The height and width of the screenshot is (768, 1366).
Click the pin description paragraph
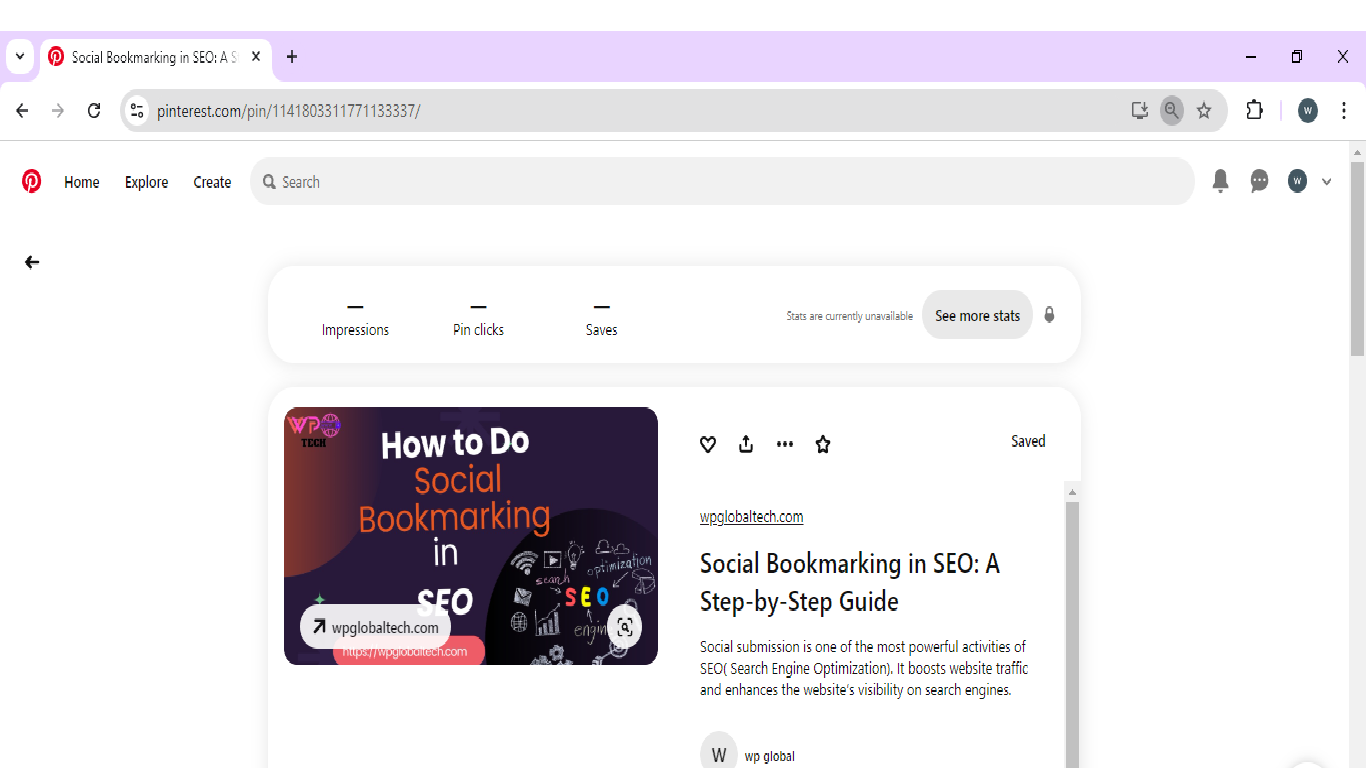click(x=864, y=668)
